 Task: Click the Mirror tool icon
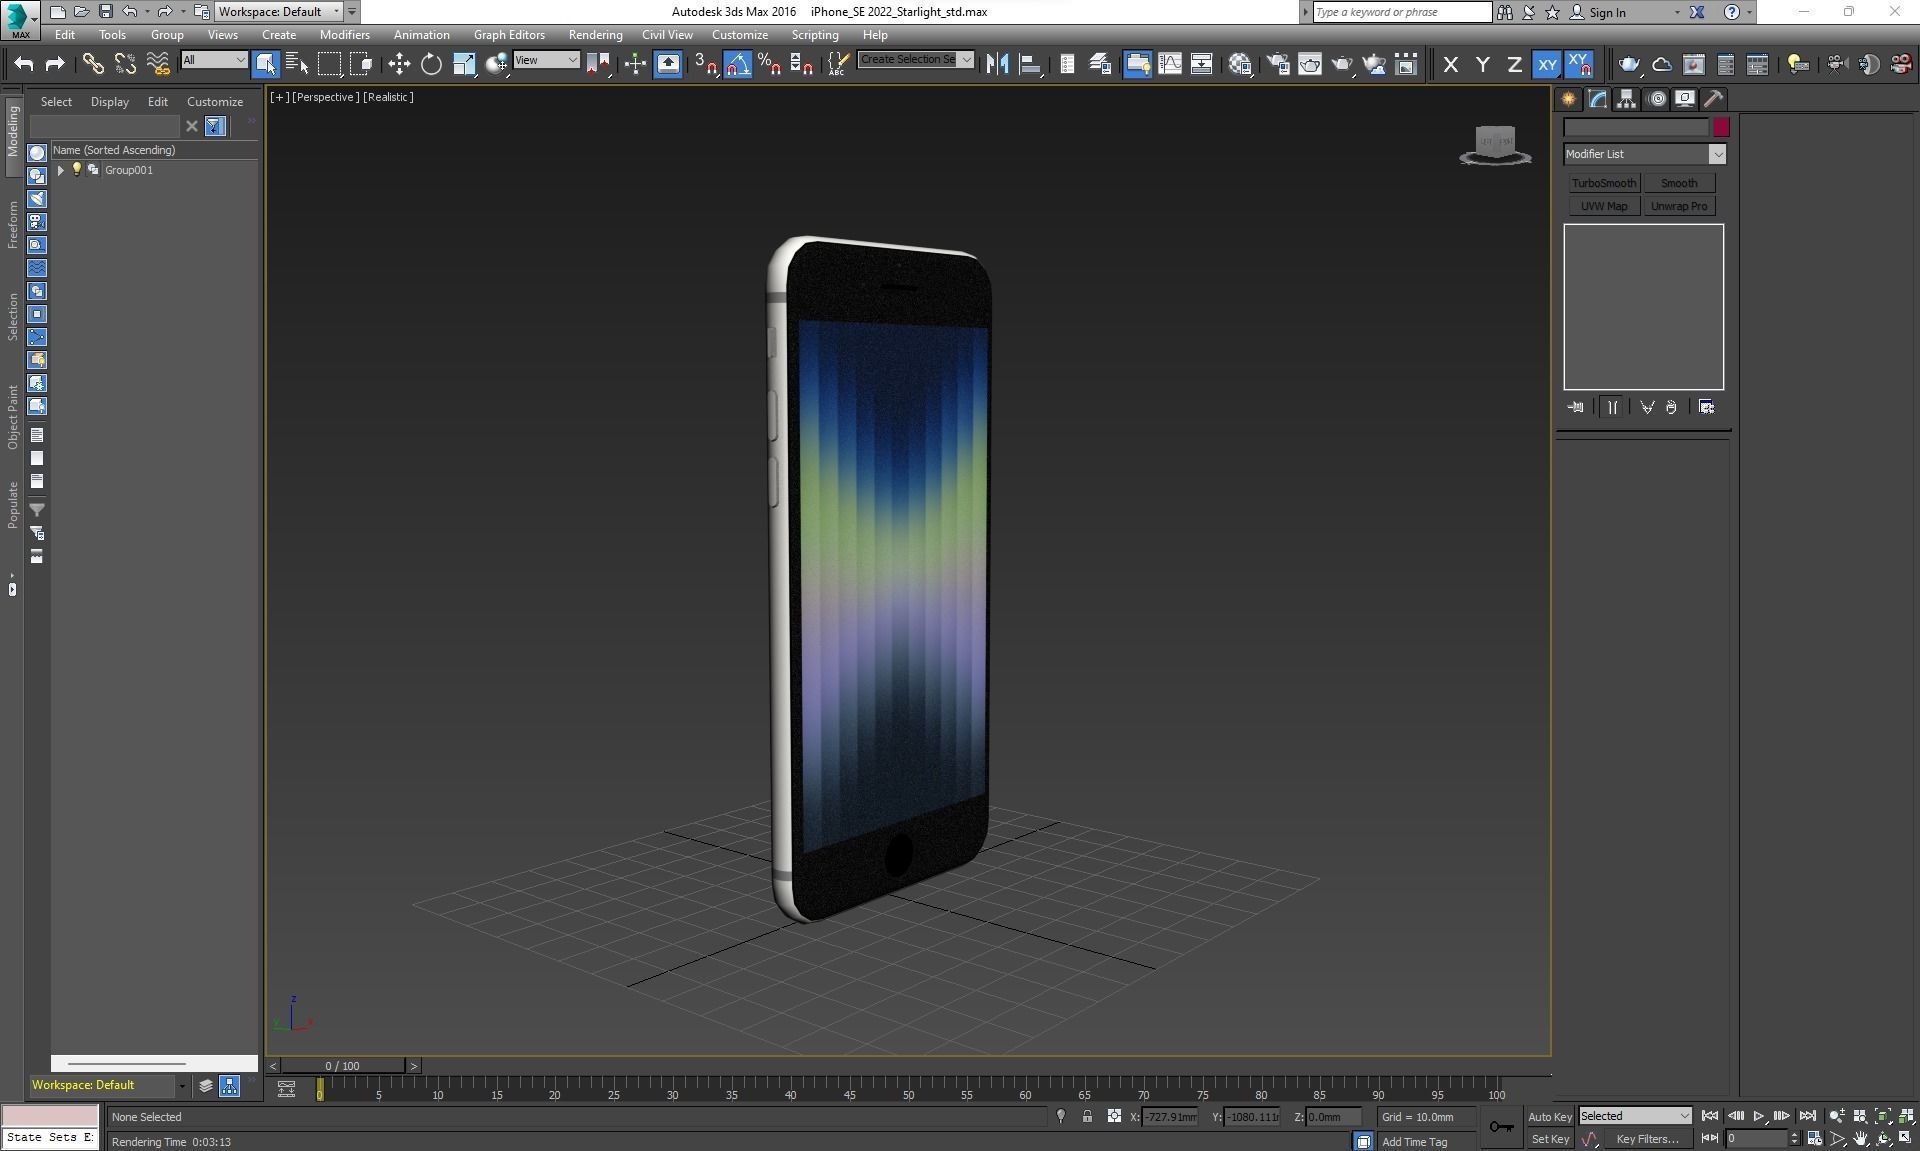click(x=997, y=64)
